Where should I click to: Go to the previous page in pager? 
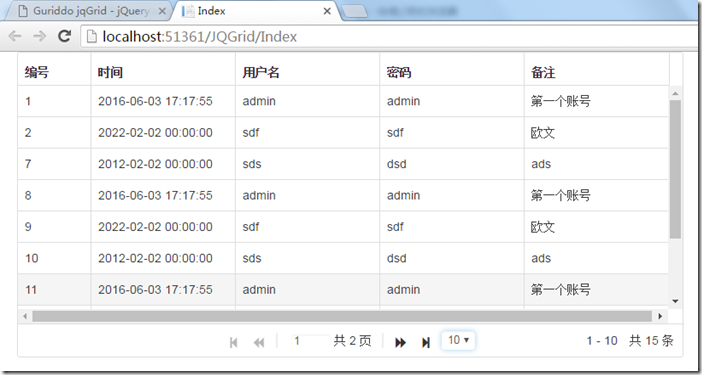259,342
